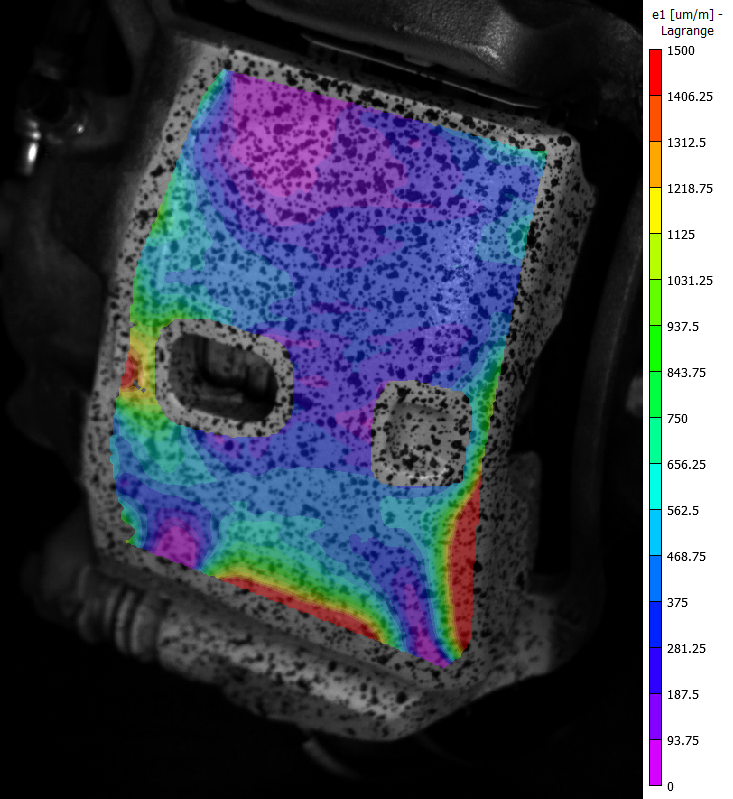Click the 93.75 scale label
733x799 pixels.
pyautogui.click(x=683, y=741)
